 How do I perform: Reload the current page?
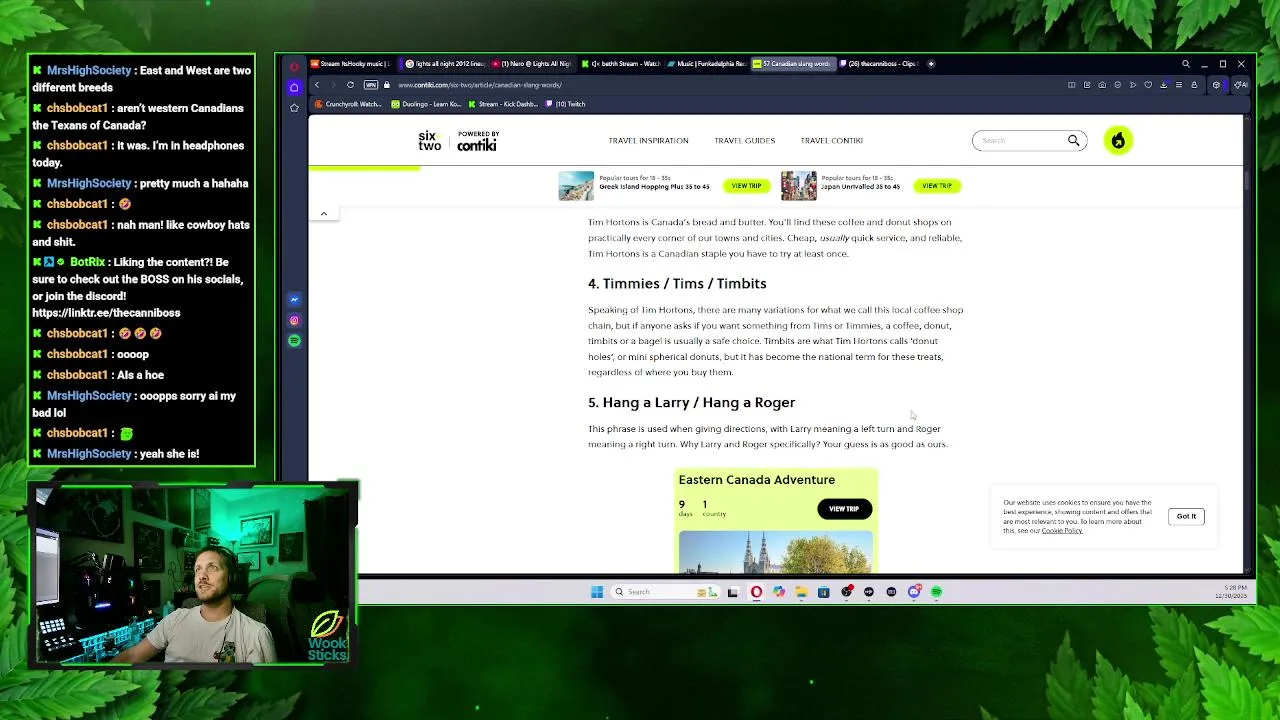tap(350, 85)
